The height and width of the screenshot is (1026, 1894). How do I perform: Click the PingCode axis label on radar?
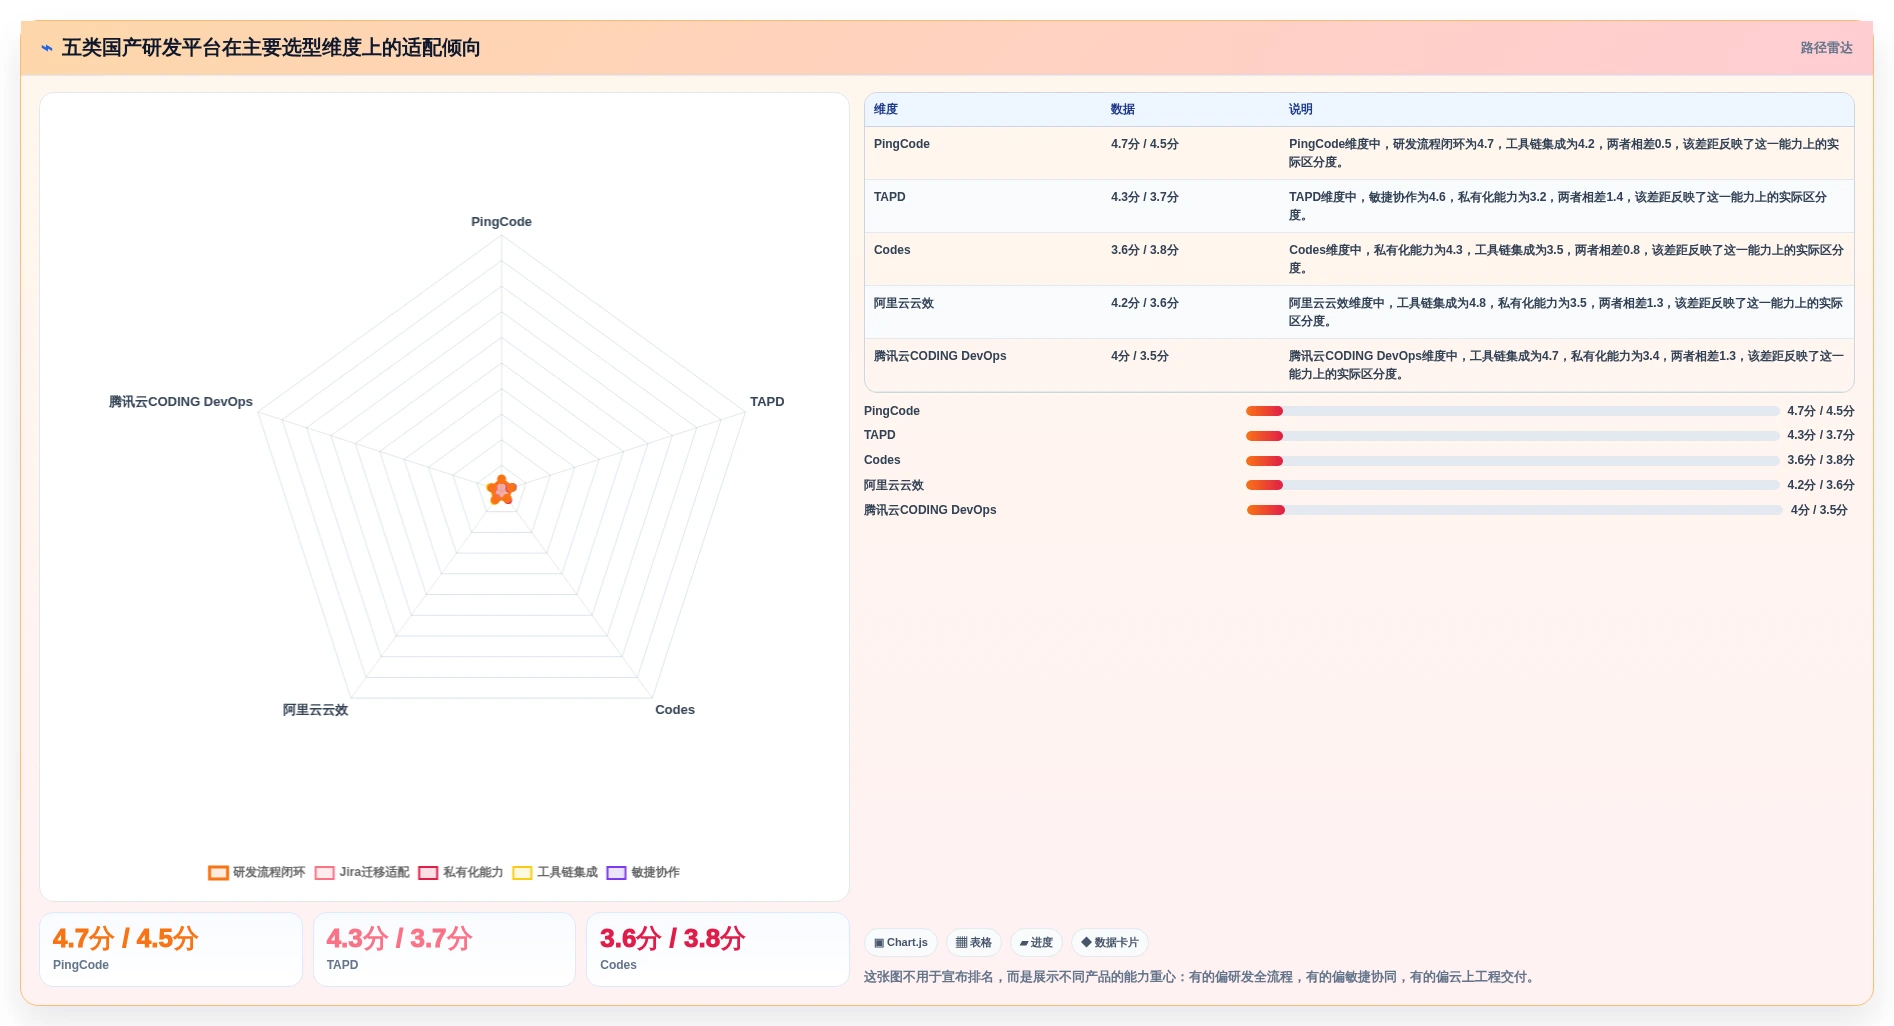click(502, 222)
